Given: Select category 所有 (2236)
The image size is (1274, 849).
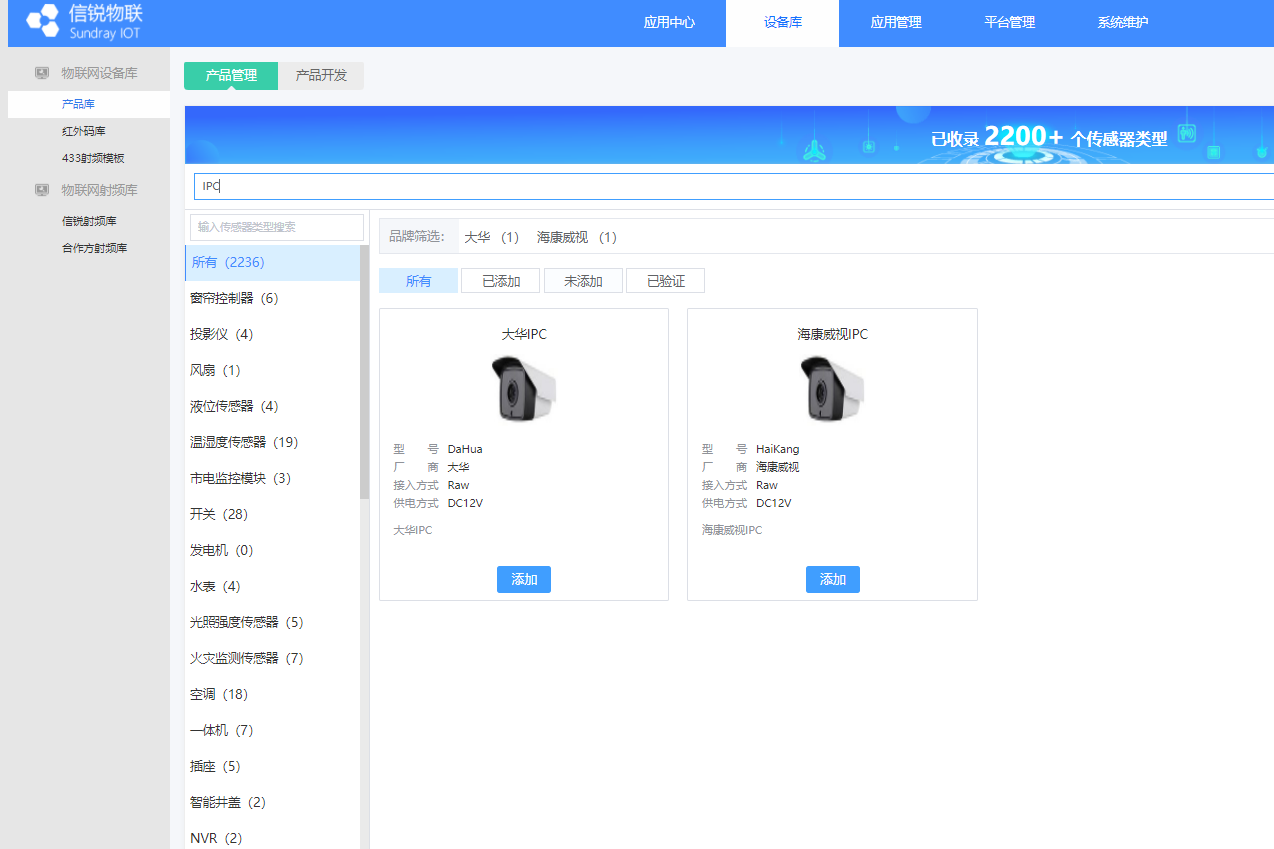Looking at the screenshot, I should pos(272,262).
